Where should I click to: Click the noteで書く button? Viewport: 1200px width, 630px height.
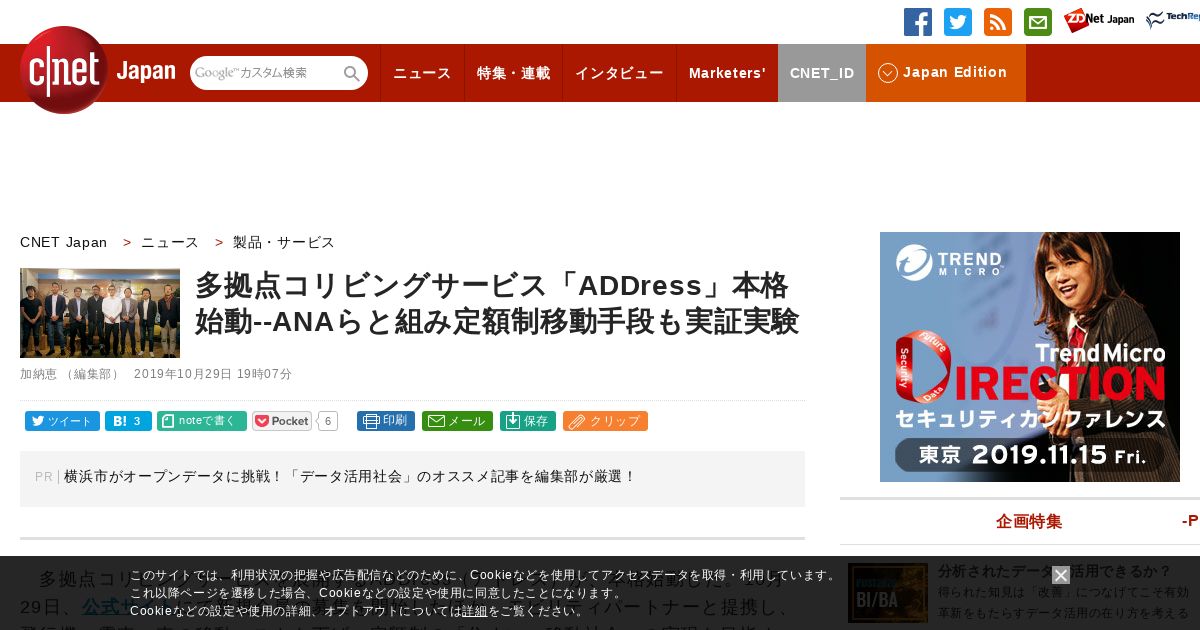pos(202,421)
